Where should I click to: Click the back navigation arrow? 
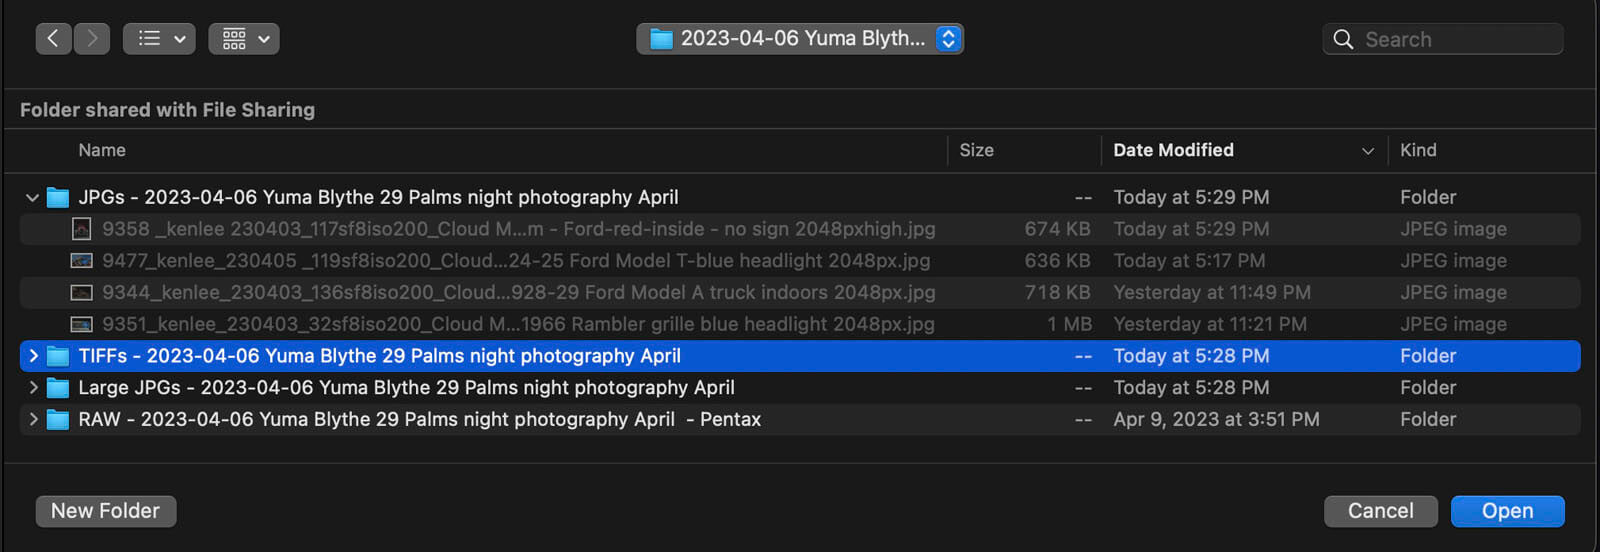53,39
